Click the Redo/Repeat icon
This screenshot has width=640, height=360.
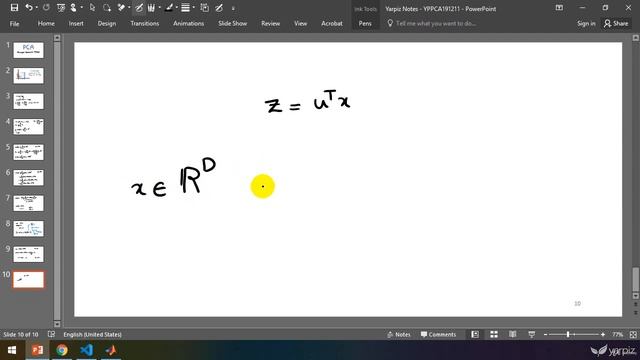(x=46, y=8)
